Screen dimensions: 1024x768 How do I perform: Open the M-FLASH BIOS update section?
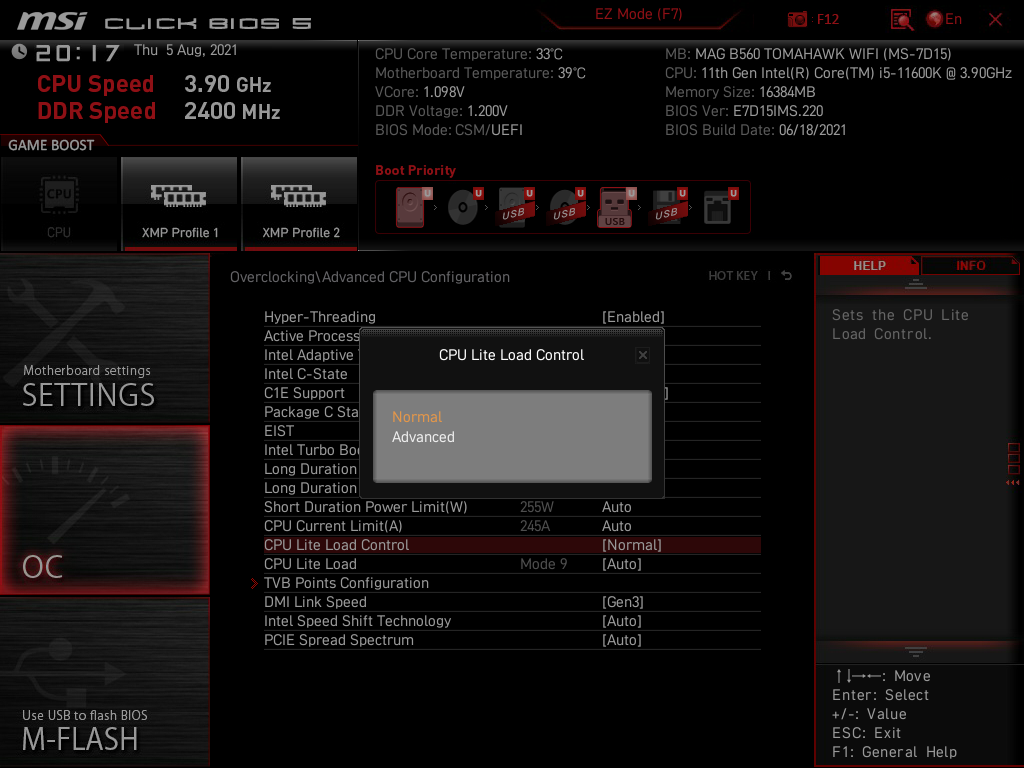click(x=104, y=682)
